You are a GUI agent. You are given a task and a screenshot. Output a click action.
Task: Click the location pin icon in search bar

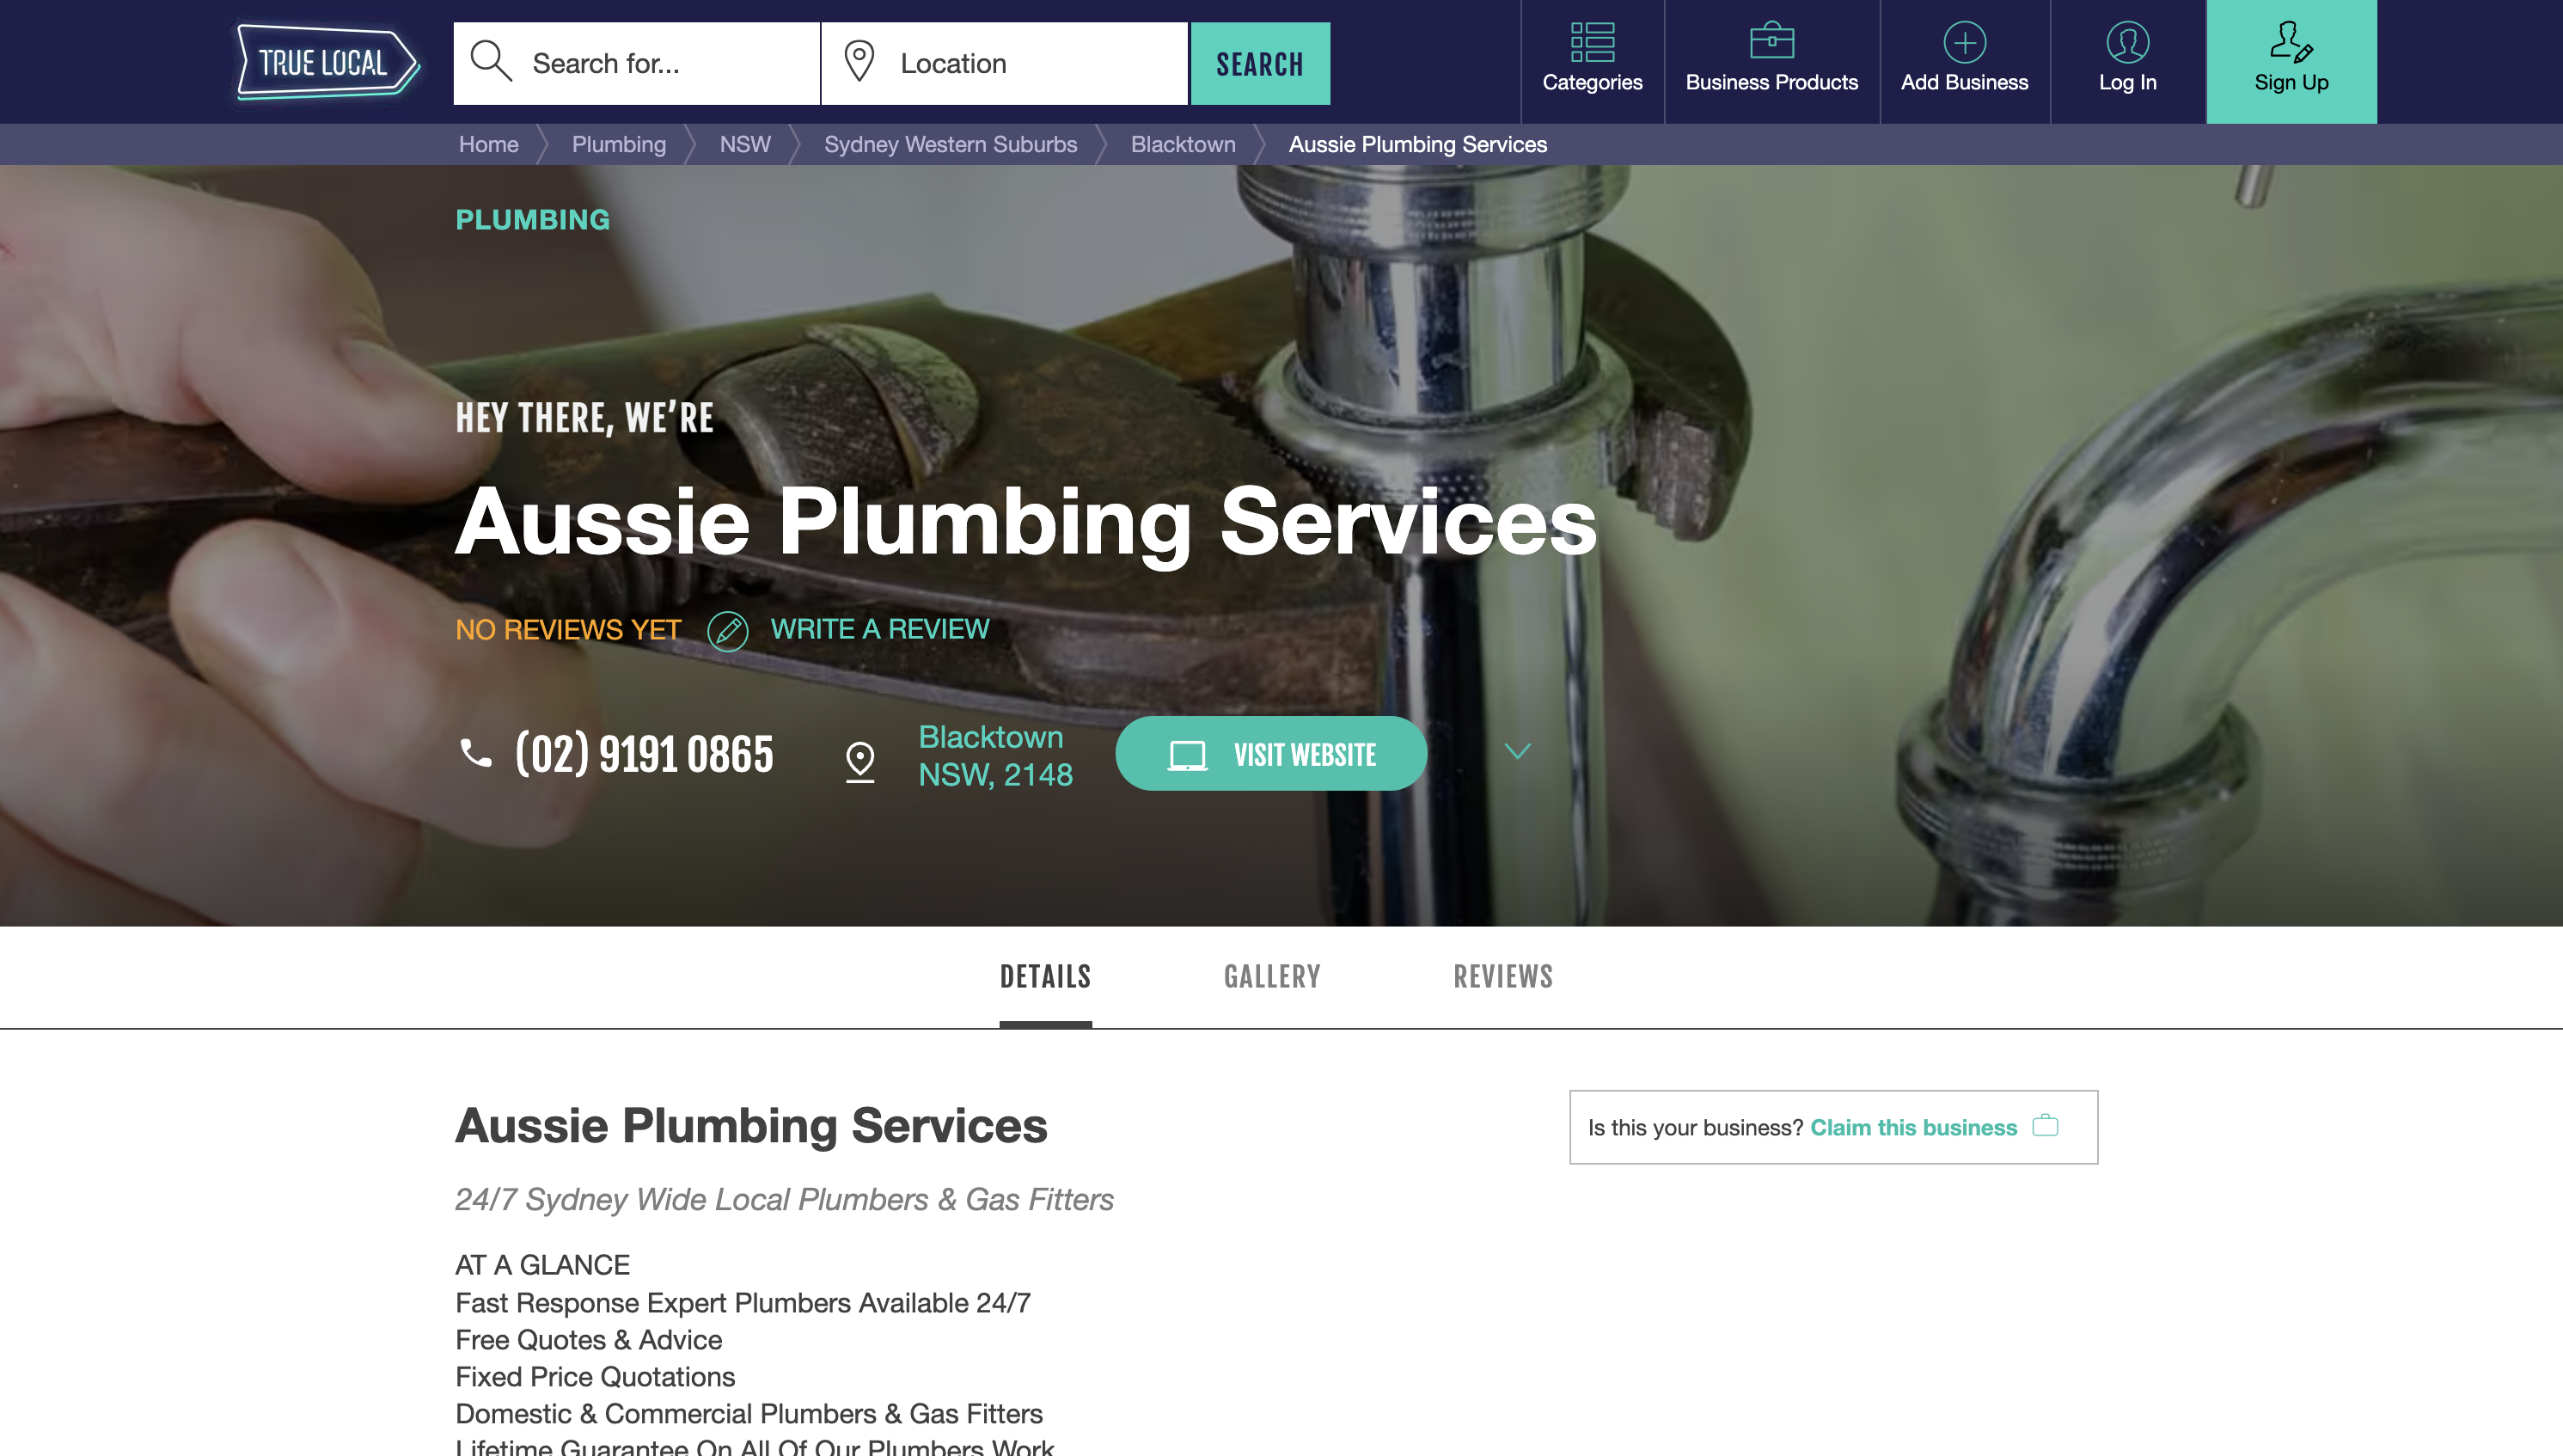[x=859, y=61]
